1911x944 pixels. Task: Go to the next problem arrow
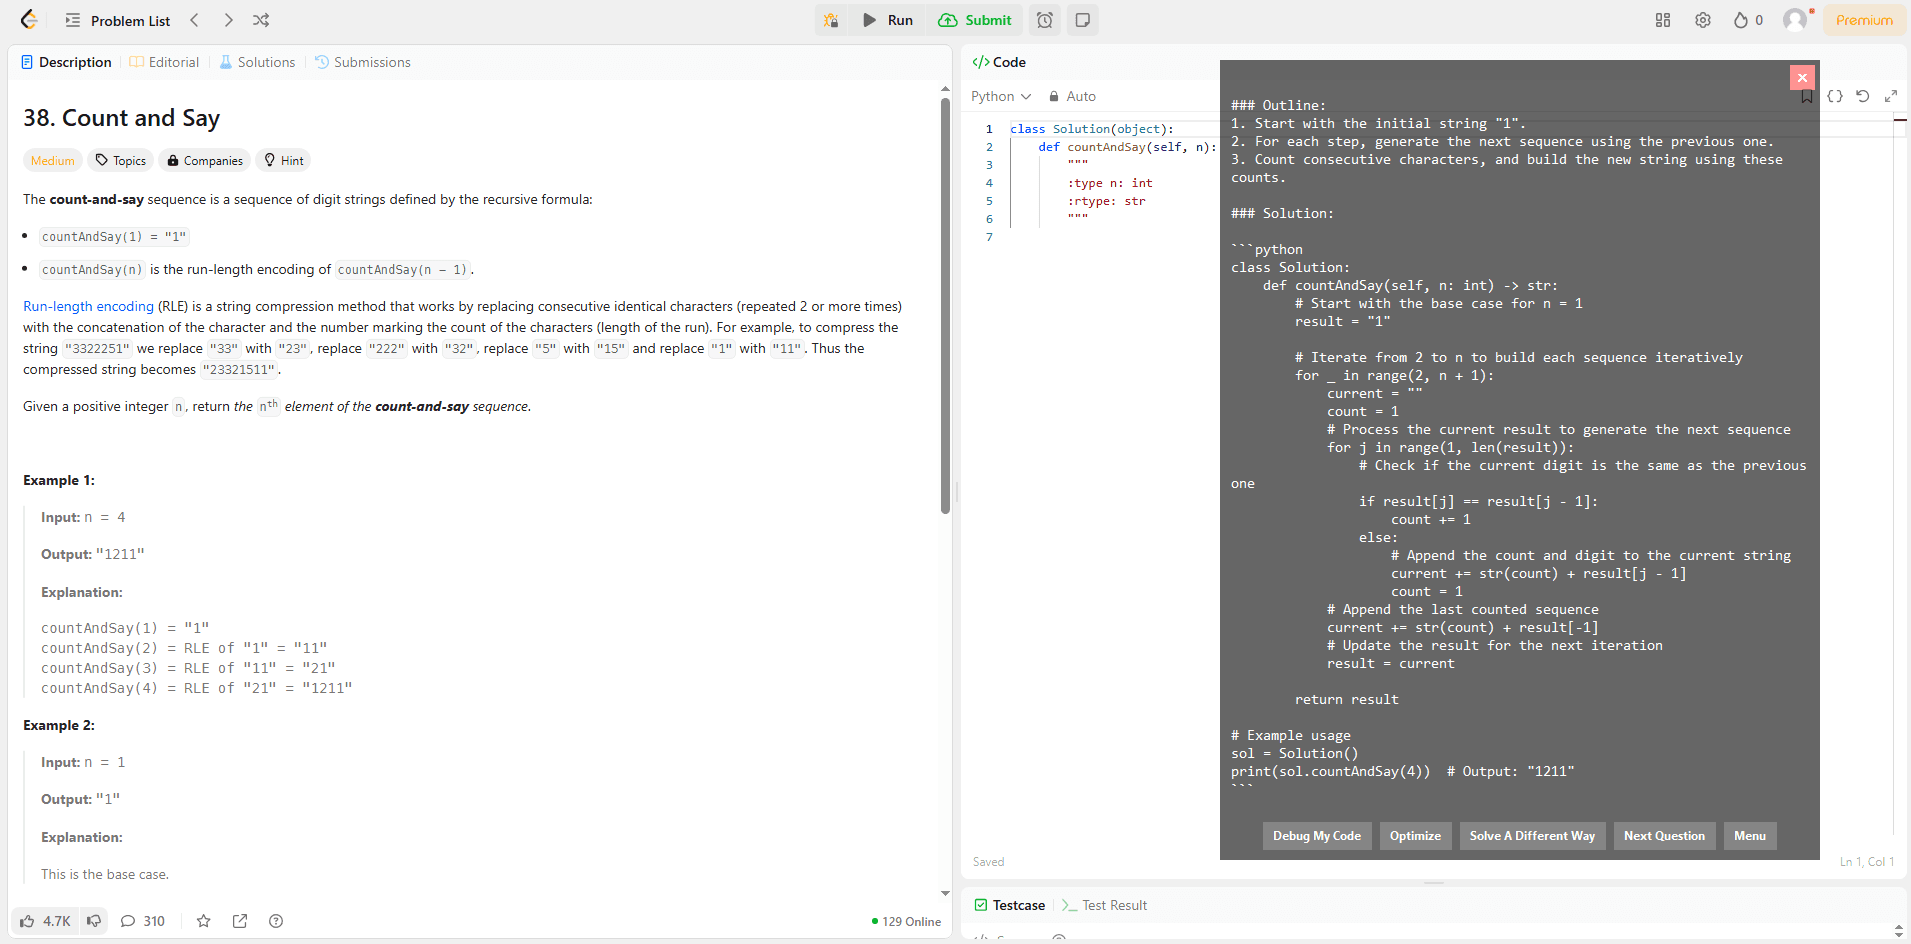point(228,20)
